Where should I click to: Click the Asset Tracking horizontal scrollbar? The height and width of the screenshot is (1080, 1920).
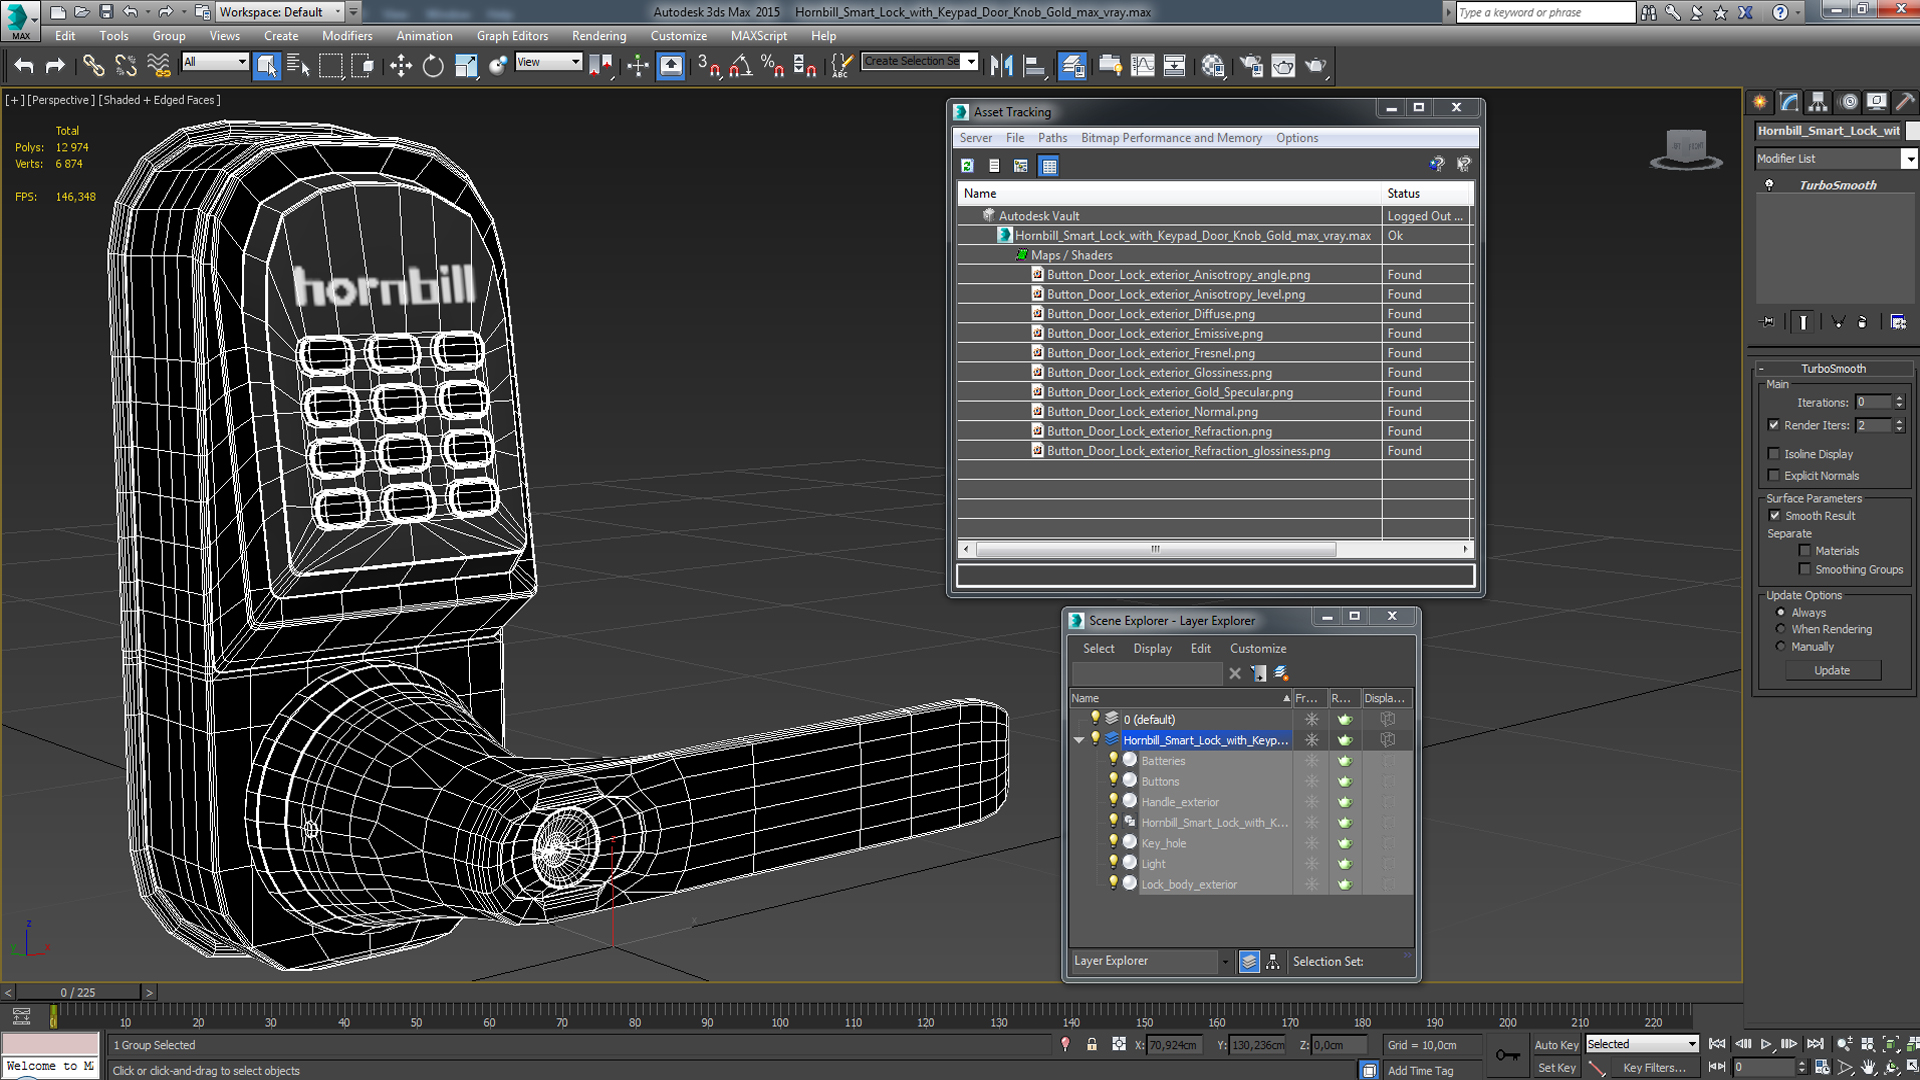pyautogui.click(x=1155, y=549)
